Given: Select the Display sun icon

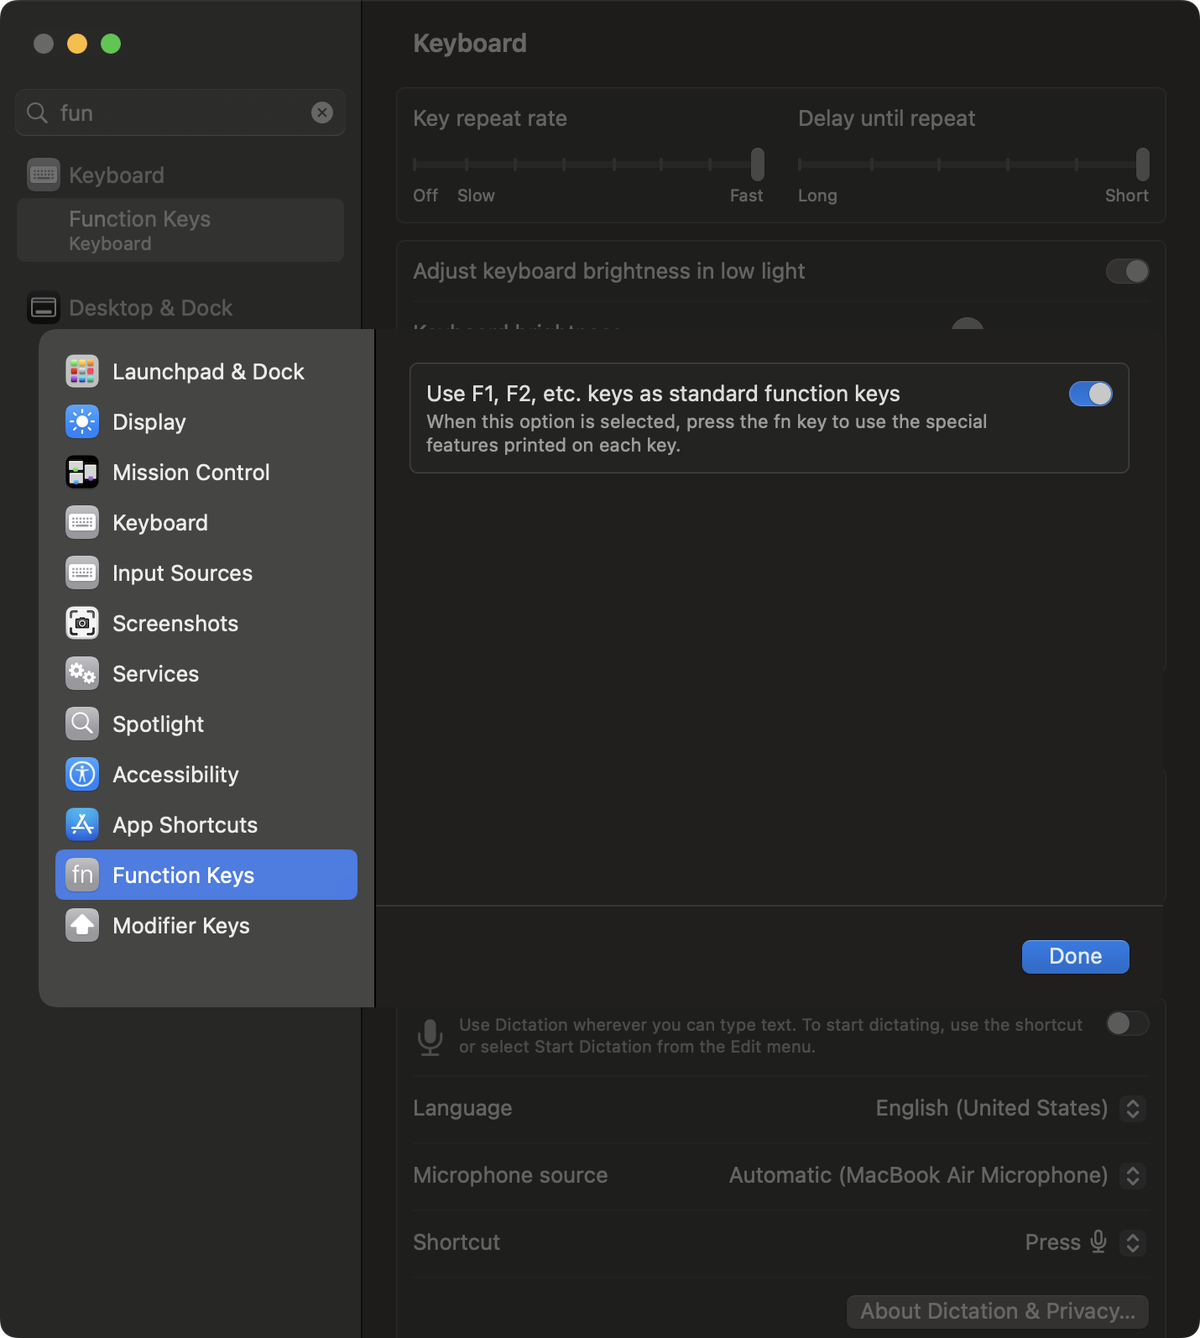Looking at the screenshot, I should (82, 422).
